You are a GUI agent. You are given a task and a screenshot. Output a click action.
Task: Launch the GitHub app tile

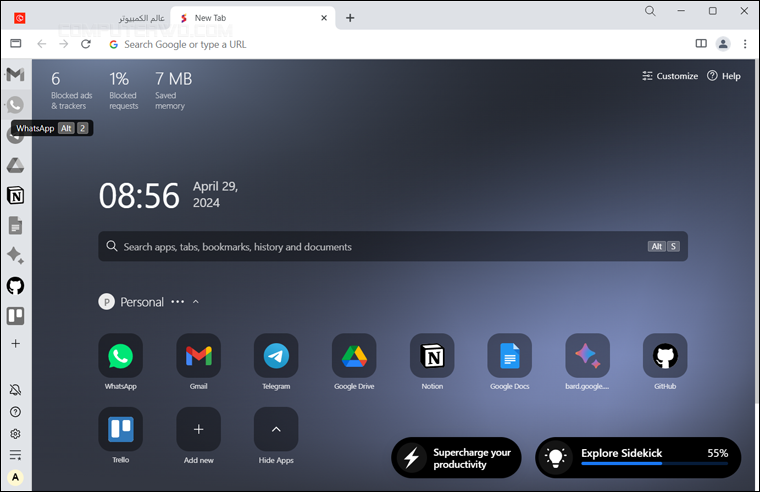click(665, 356)
